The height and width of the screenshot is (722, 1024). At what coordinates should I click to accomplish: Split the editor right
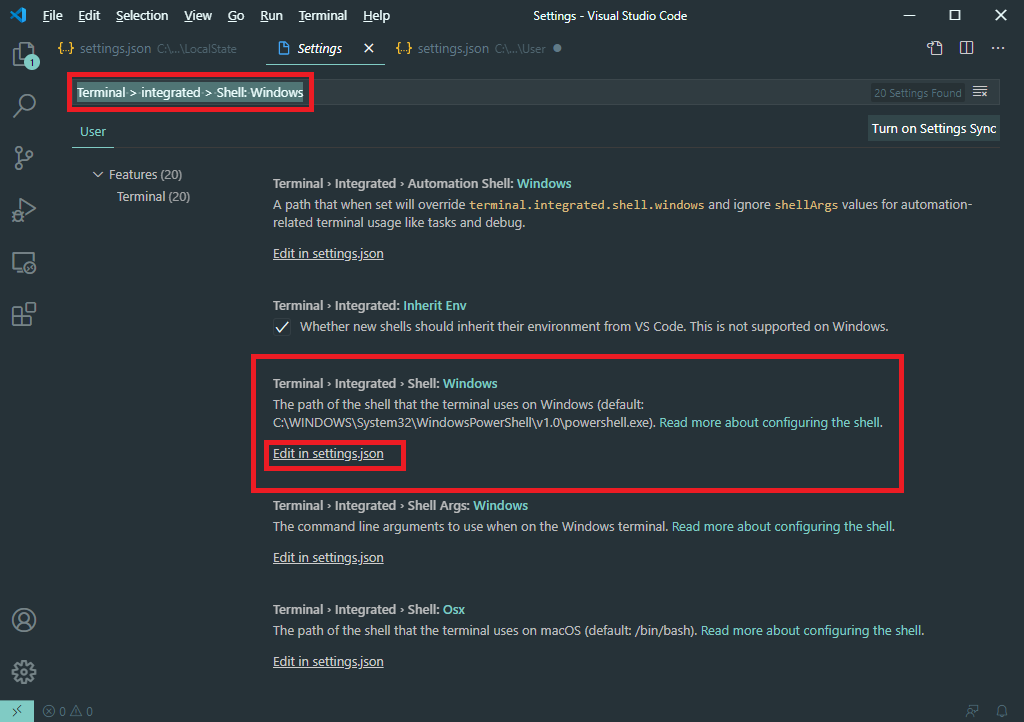(x=967, y=48)
